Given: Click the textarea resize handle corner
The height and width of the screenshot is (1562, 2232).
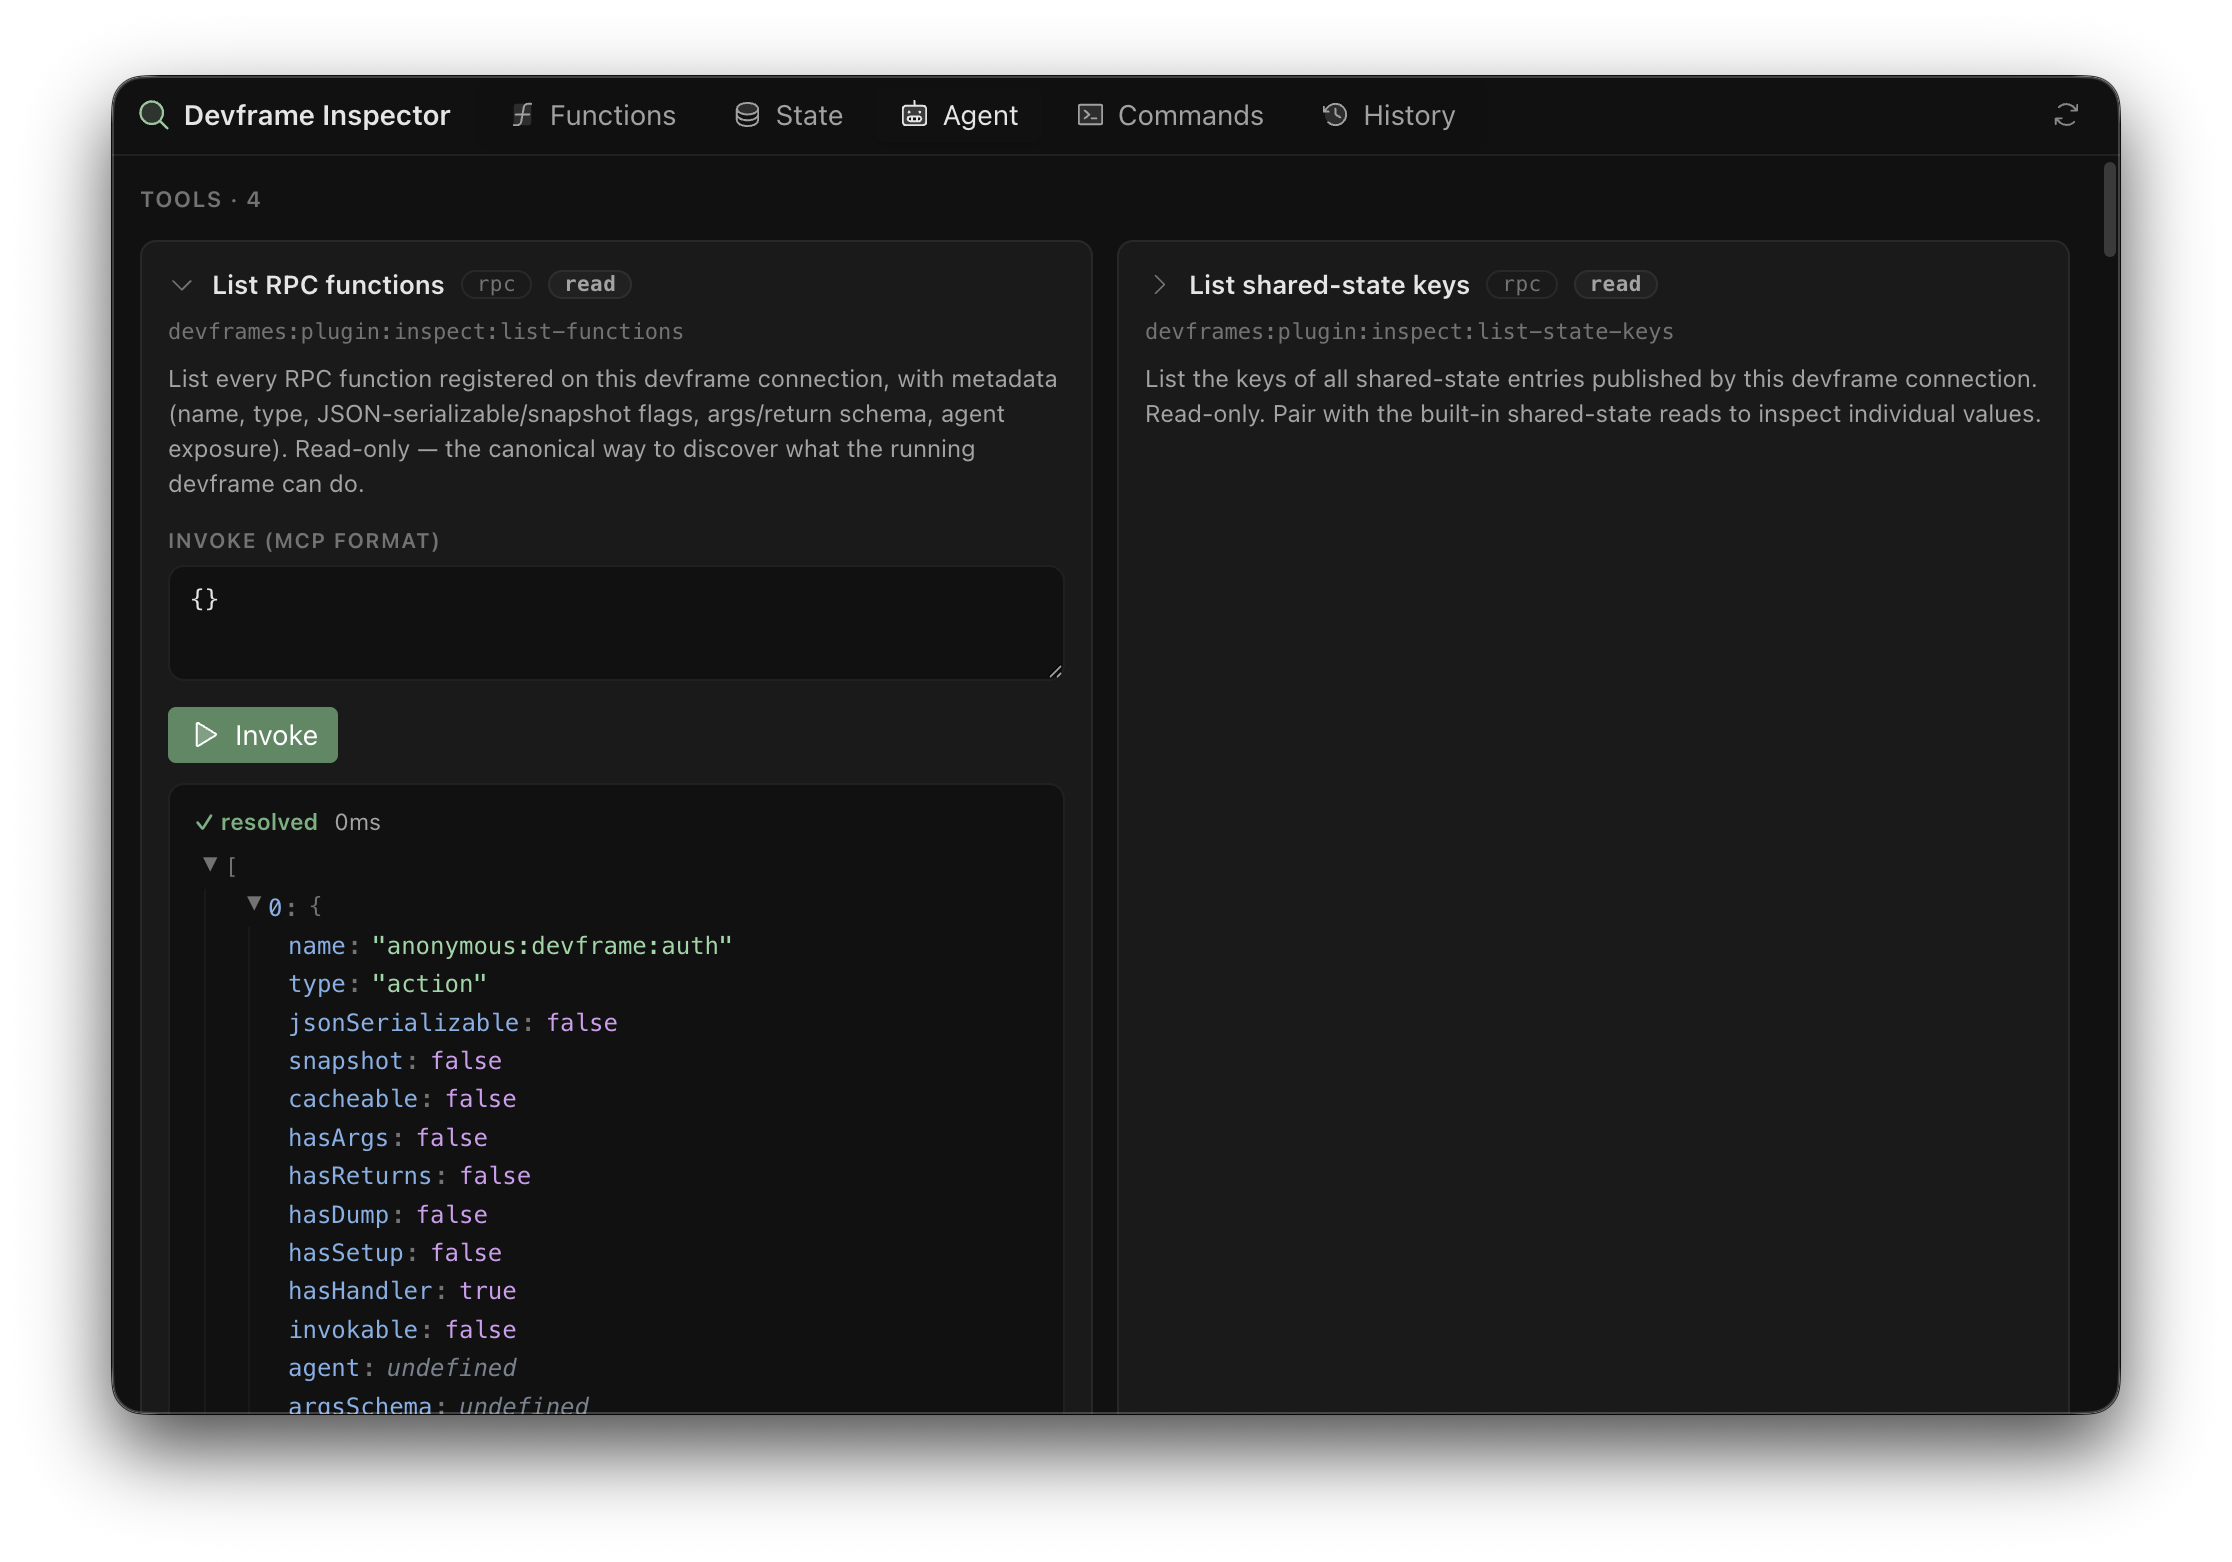Looking at the screenshot, I should (x=1055, y=671).
